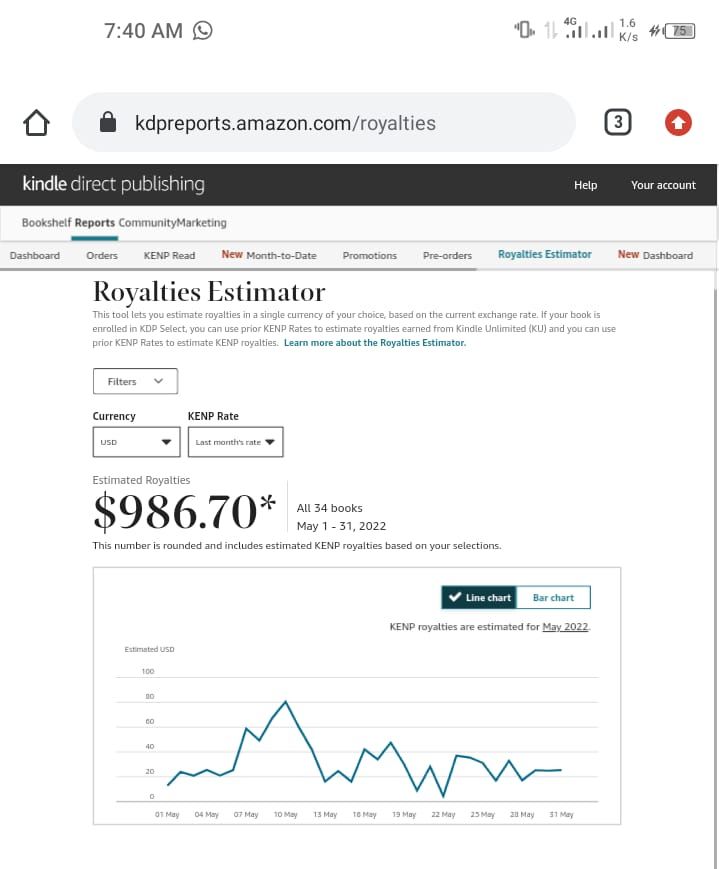Switch the chart to Bar chart
719x869 pixels.
click(x=553, y=598)
